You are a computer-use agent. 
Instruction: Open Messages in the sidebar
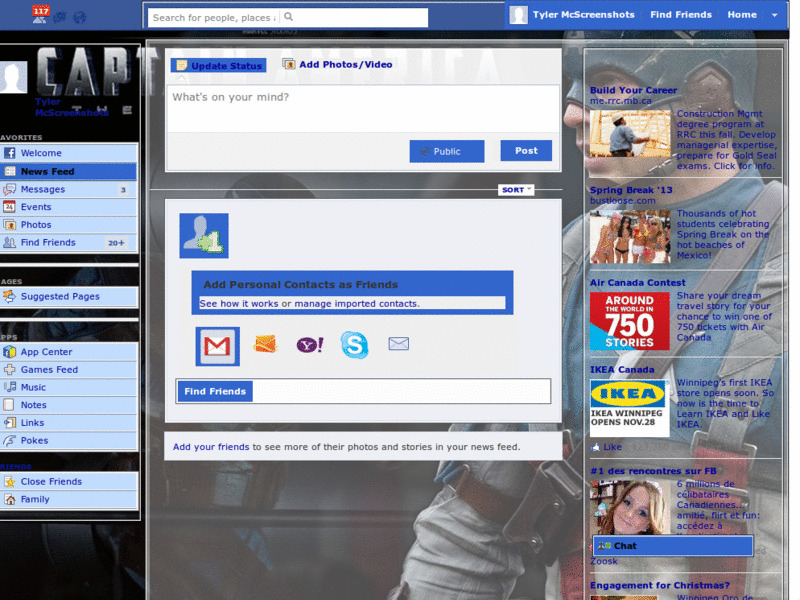(x=69, y=189)
